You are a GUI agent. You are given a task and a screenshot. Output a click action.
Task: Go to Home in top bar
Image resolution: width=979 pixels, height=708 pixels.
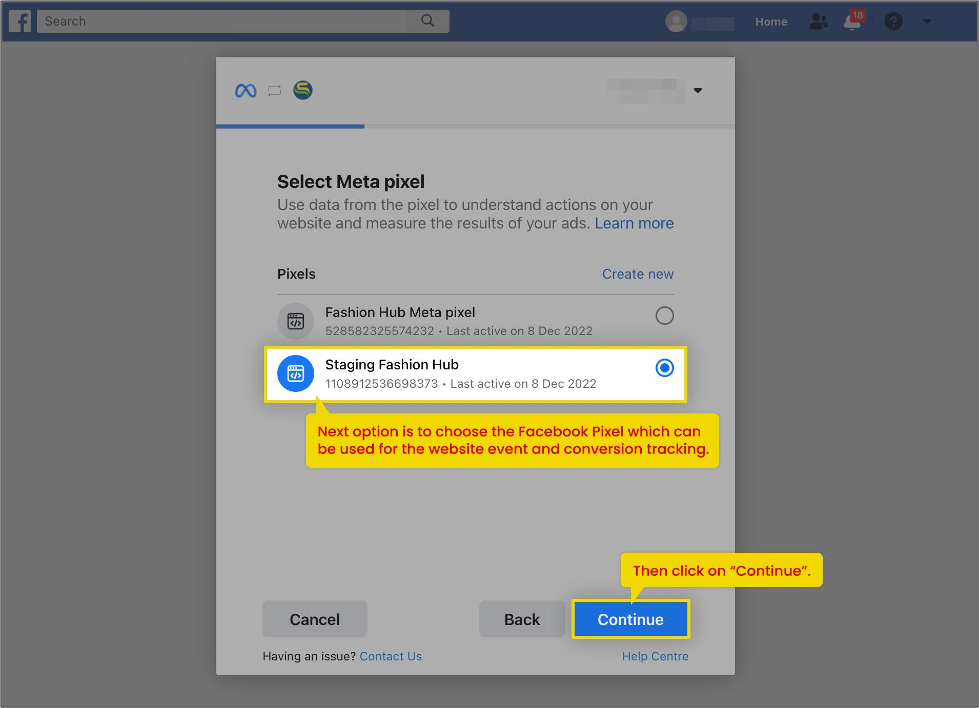tap(771, 21)
